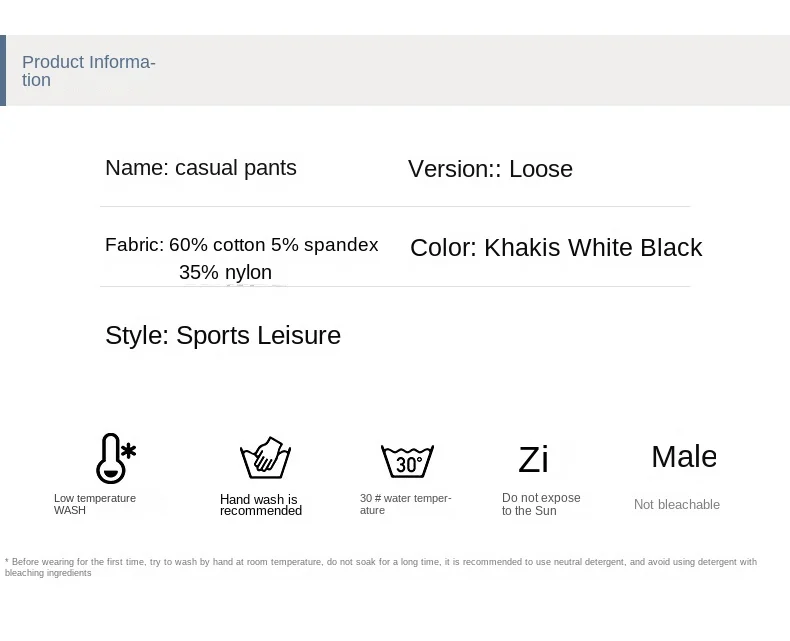Click the hand wash basin icon
The height and width of the screenshot is (641, 790).
click(x=265, y=459)
